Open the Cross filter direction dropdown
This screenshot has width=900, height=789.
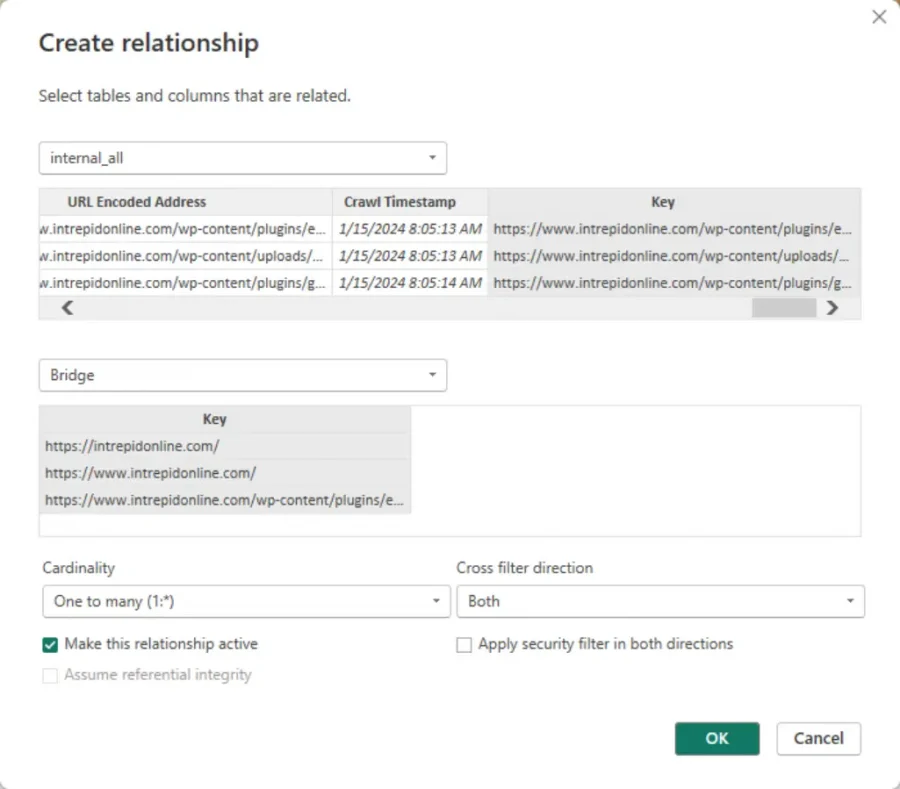[x=661, y=601]
